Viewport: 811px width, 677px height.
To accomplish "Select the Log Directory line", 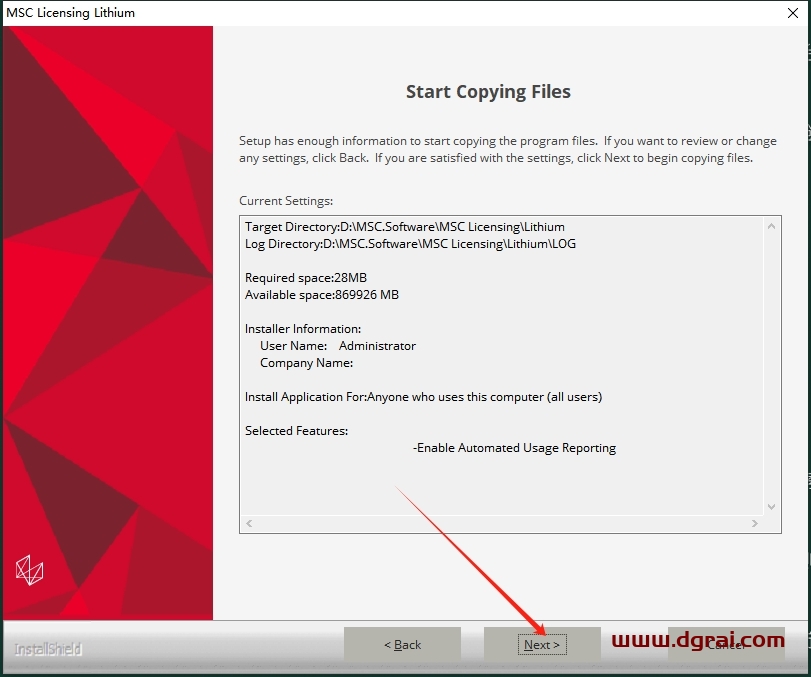I will 410,244.
